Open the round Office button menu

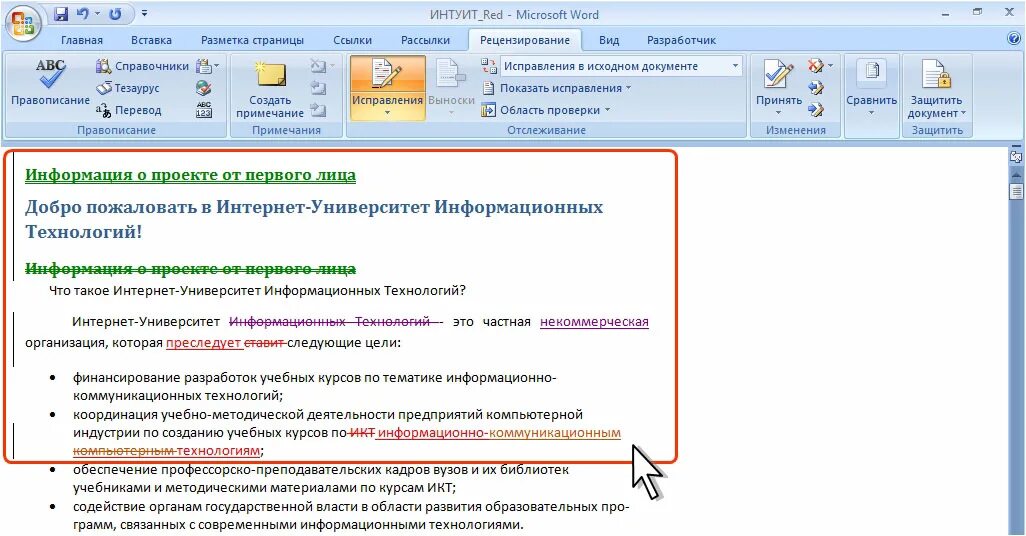click(22, 23)
